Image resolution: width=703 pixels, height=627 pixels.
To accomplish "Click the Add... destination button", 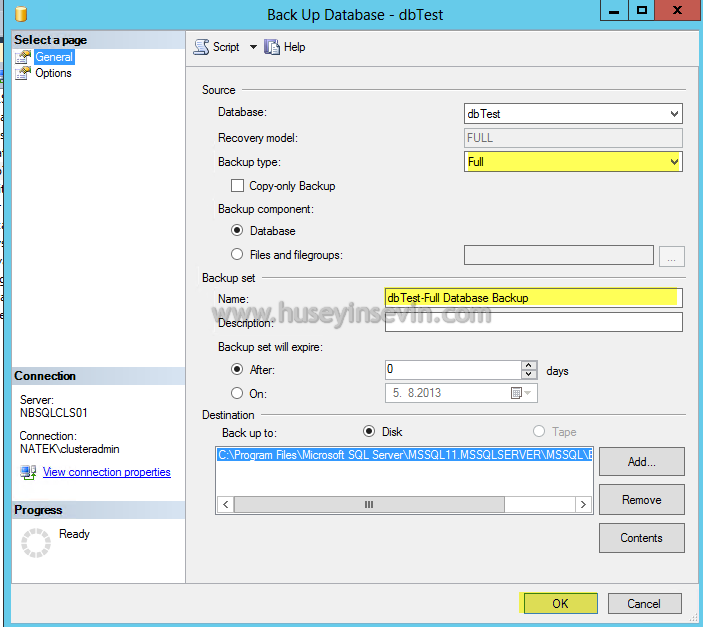I will pyautogui.click(x=642, y=462).
